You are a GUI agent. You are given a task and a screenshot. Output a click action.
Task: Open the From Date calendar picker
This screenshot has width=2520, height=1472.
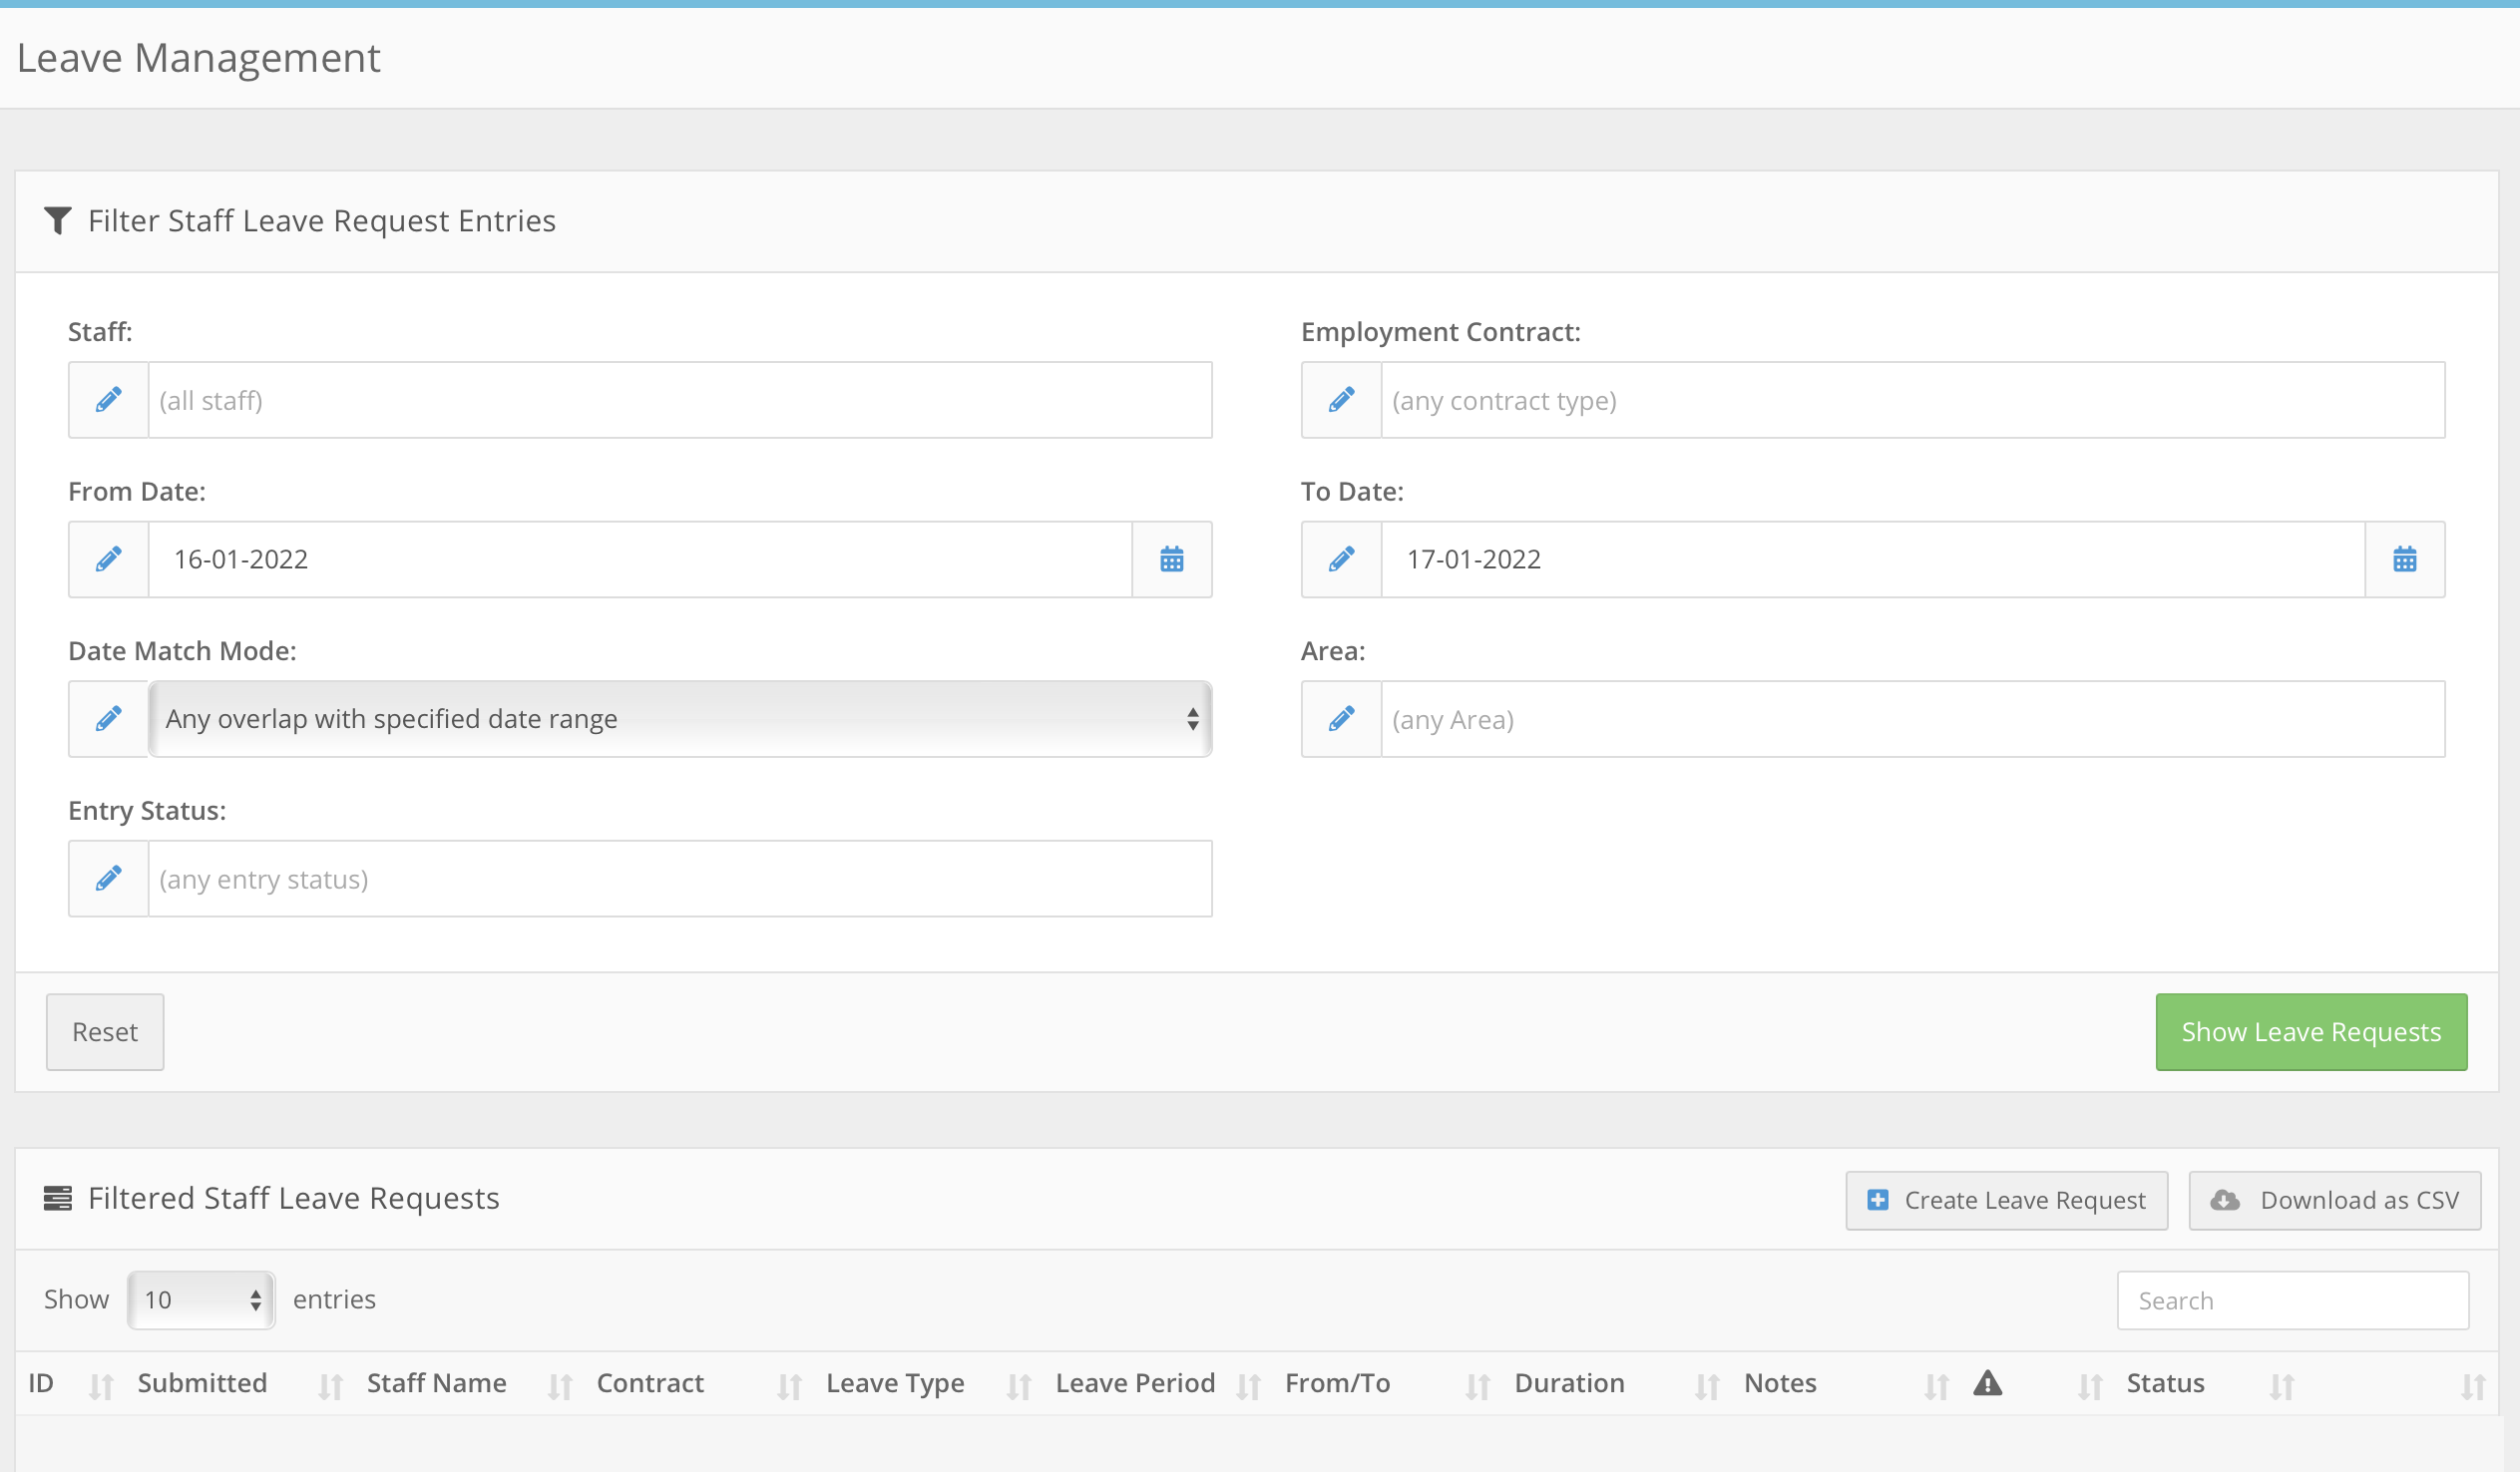[x=1172, y=559]
